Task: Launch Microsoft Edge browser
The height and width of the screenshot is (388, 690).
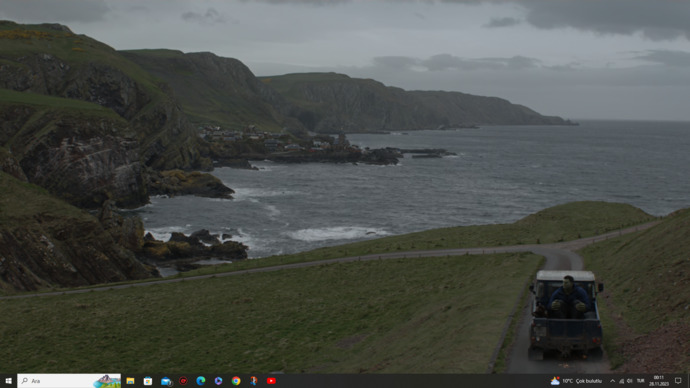Action: tap(201, 381)
